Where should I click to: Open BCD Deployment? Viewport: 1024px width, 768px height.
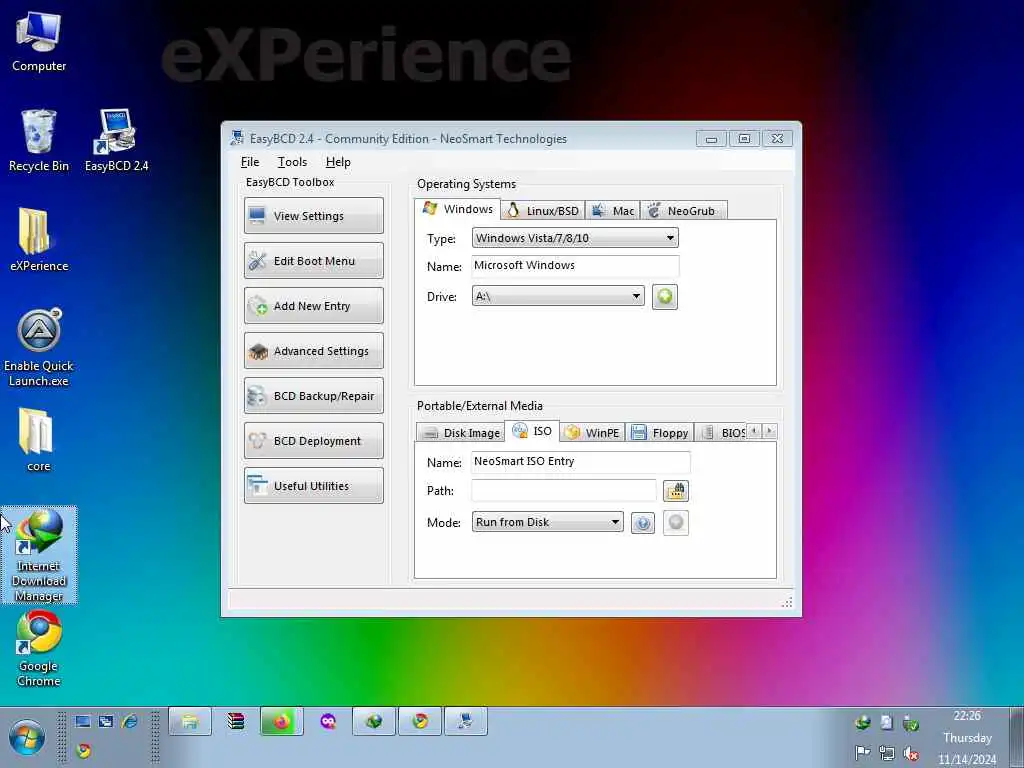(x=313, y=441)
